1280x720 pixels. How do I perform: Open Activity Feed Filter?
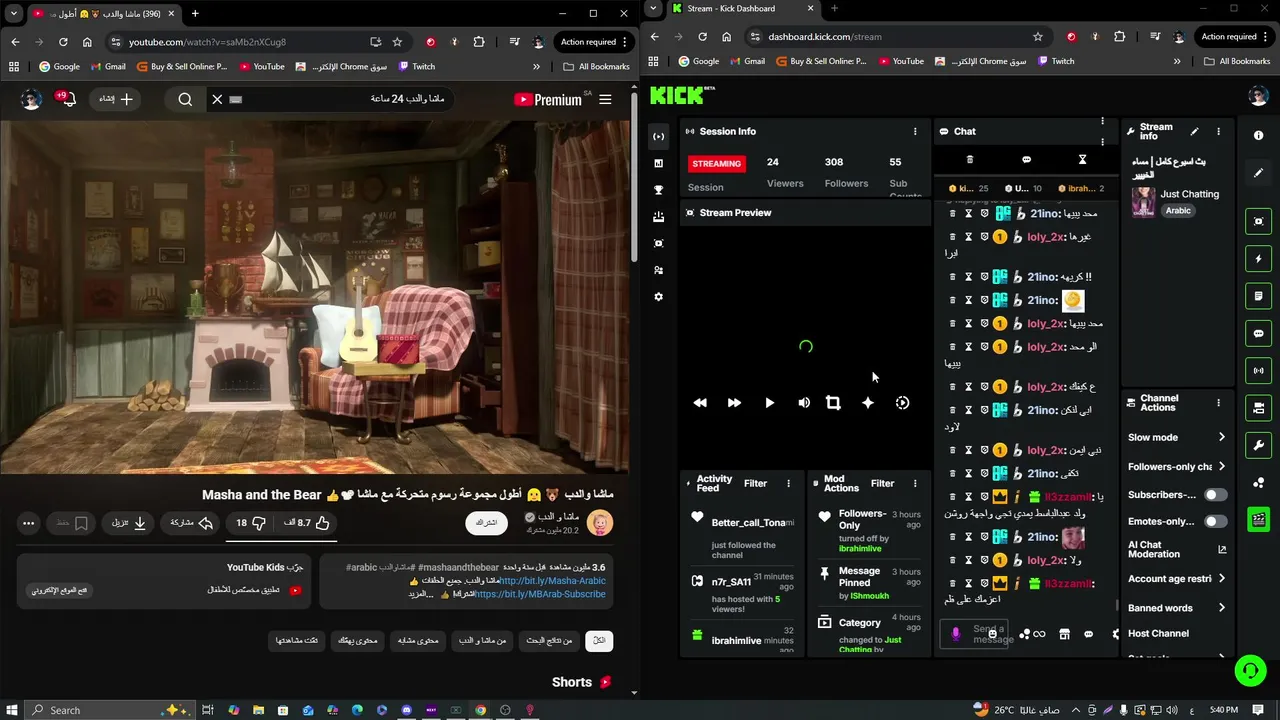[x=755, y=483]
